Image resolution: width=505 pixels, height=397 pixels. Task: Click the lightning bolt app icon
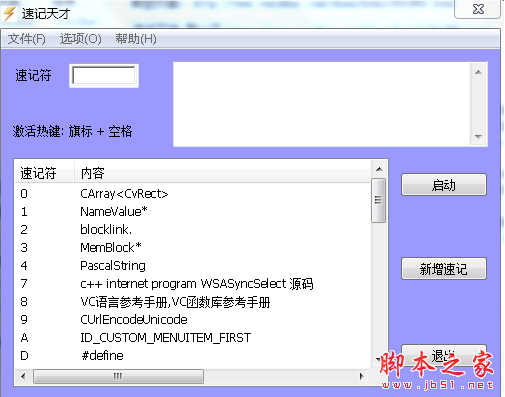tap(9, 13)
